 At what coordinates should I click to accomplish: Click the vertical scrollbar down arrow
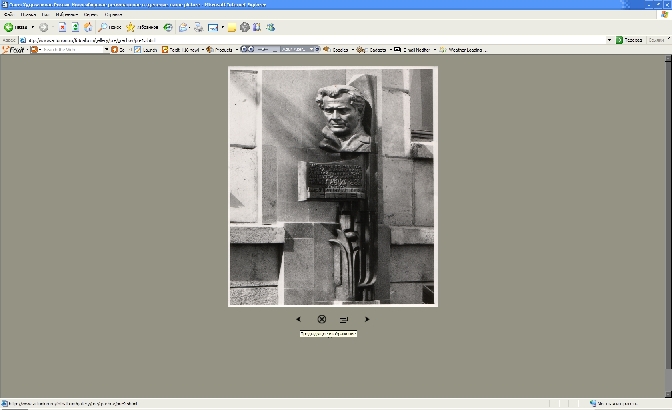pos(668,394)
